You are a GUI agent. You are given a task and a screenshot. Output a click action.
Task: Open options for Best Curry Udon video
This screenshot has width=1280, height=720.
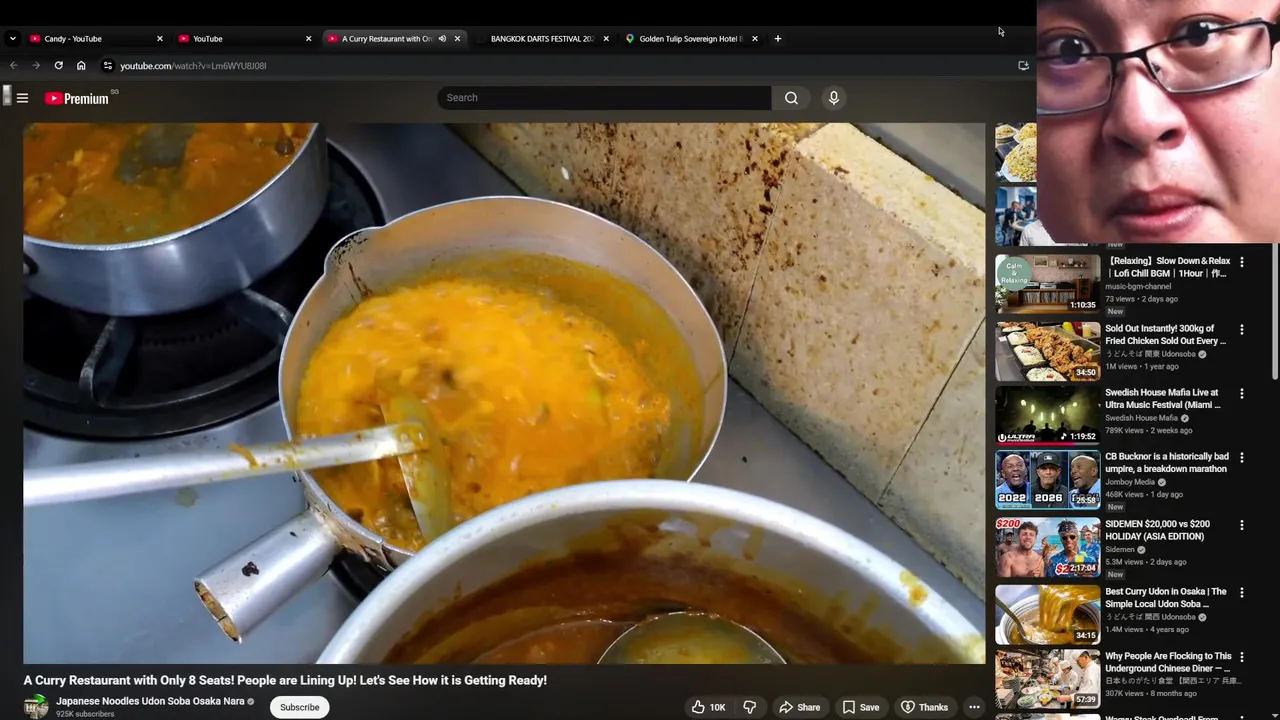[1242, 592]
